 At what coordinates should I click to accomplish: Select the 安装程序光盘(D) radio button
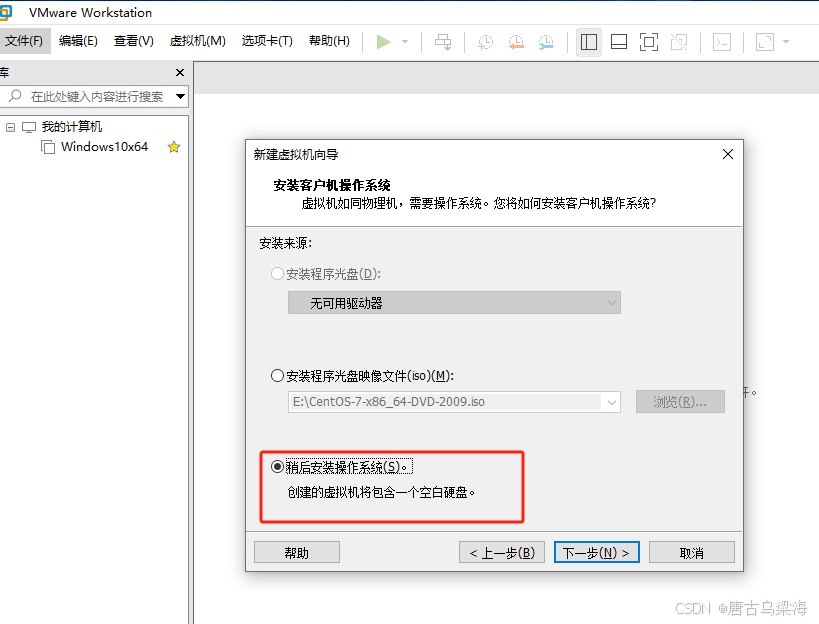point(277,274)
